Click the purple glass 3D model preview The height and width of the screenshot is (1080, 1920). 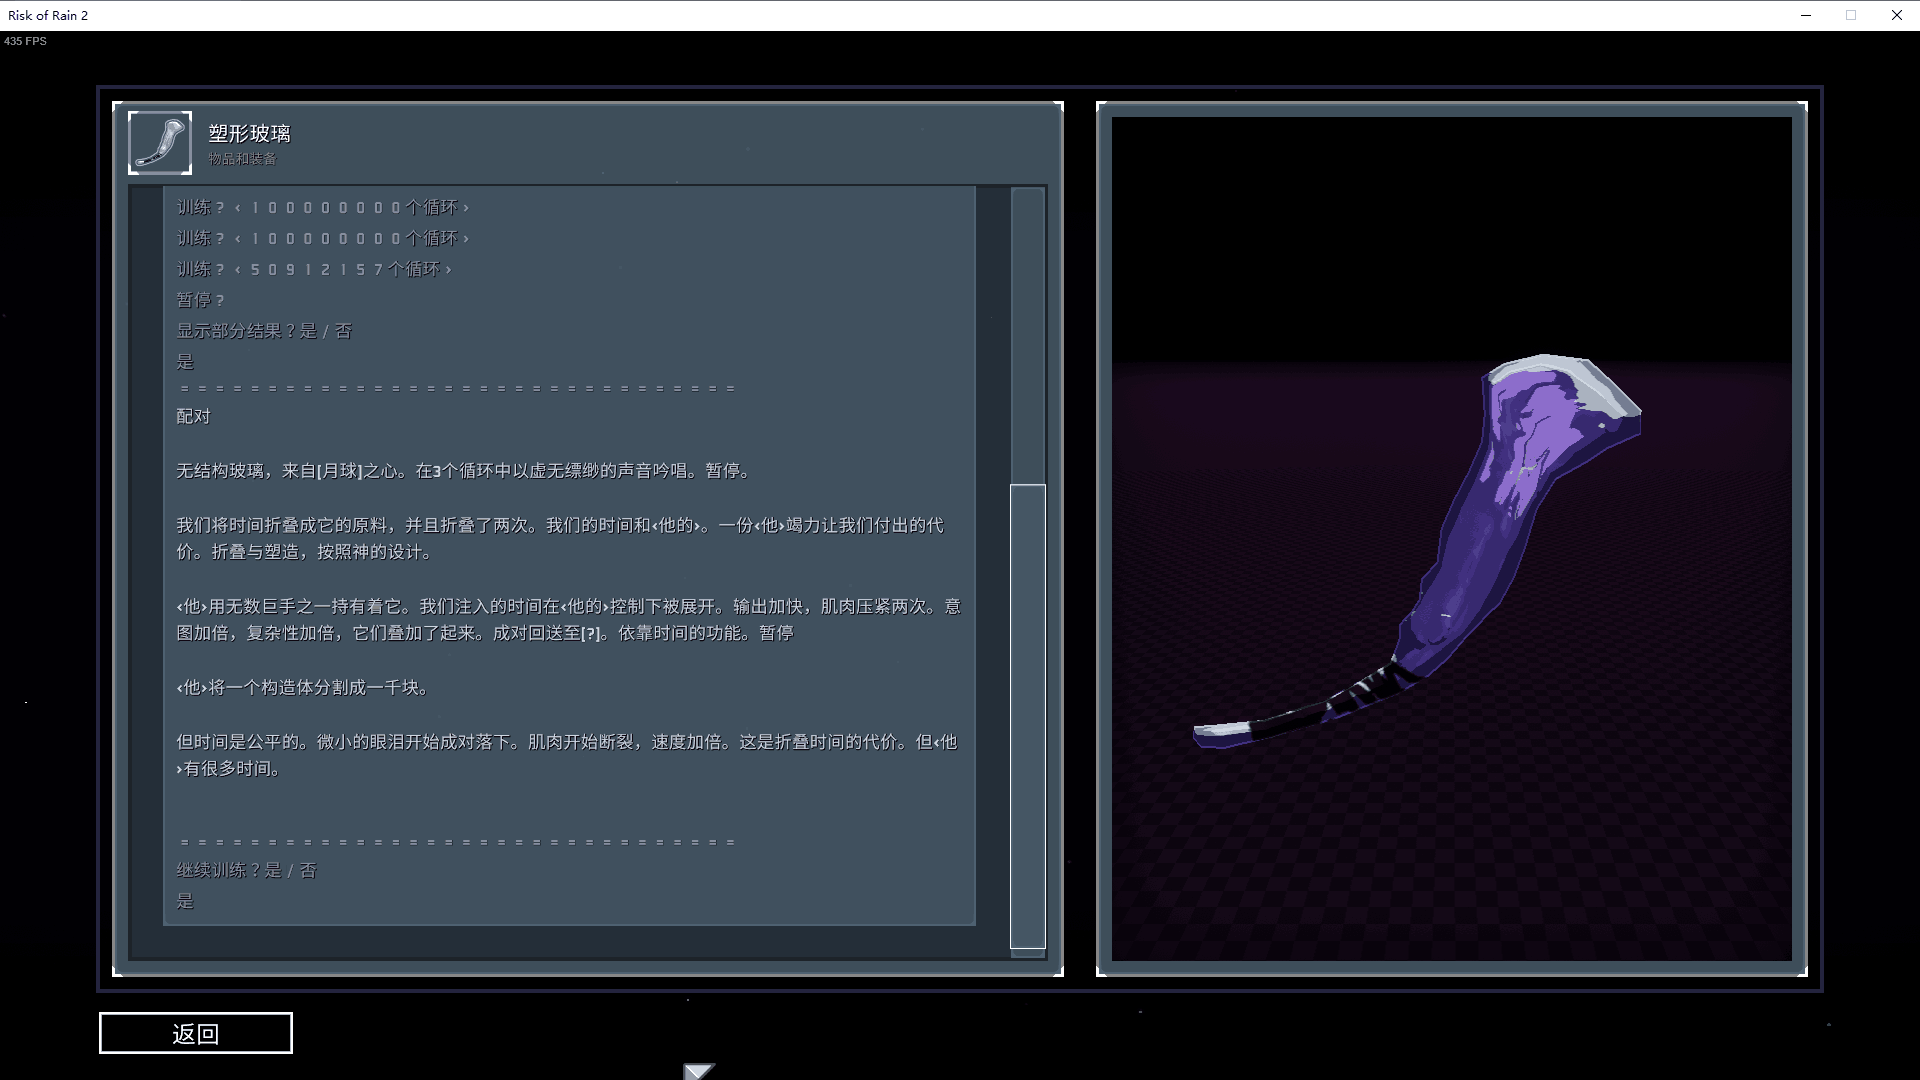(x=1418, y=551)
